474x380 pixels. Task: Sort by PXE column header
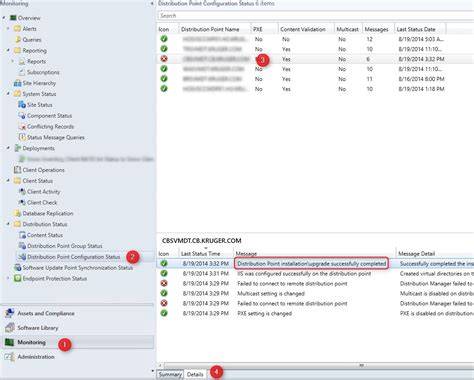pyautogui.click(x=264, y=29)
